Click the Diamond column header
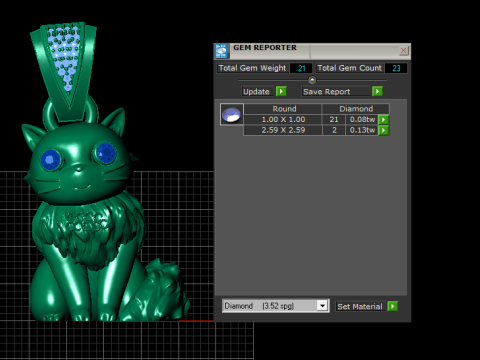The image size is (480, 360). click(356, 109)
